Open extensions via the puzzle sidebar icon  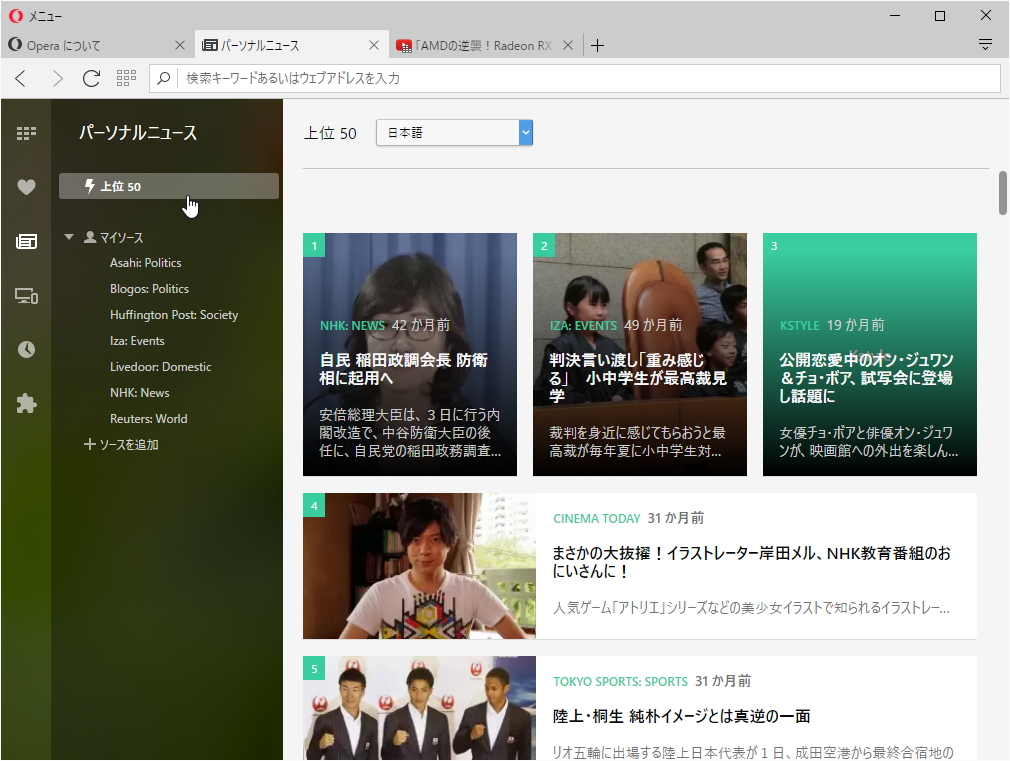pyautogui.click(x=25, y=403)
